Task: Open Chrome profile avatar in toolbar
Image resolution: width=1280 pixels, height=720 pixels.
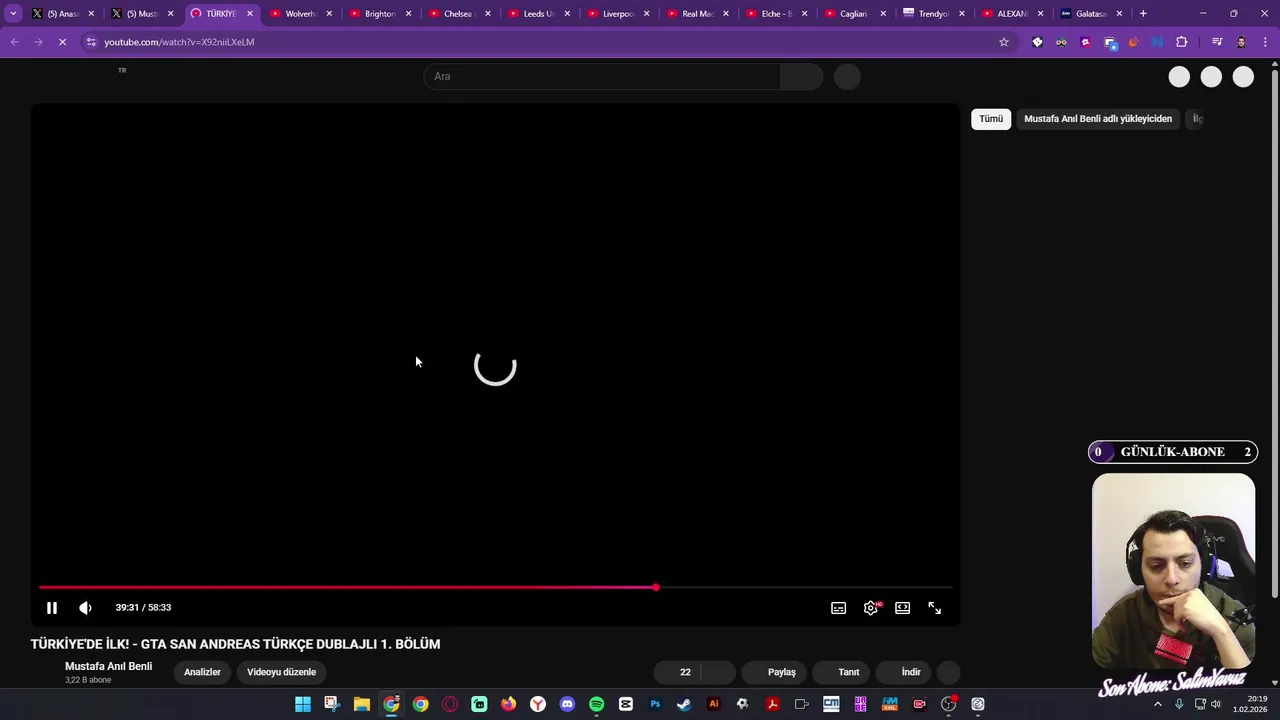Action: [x=1242, y=42]
